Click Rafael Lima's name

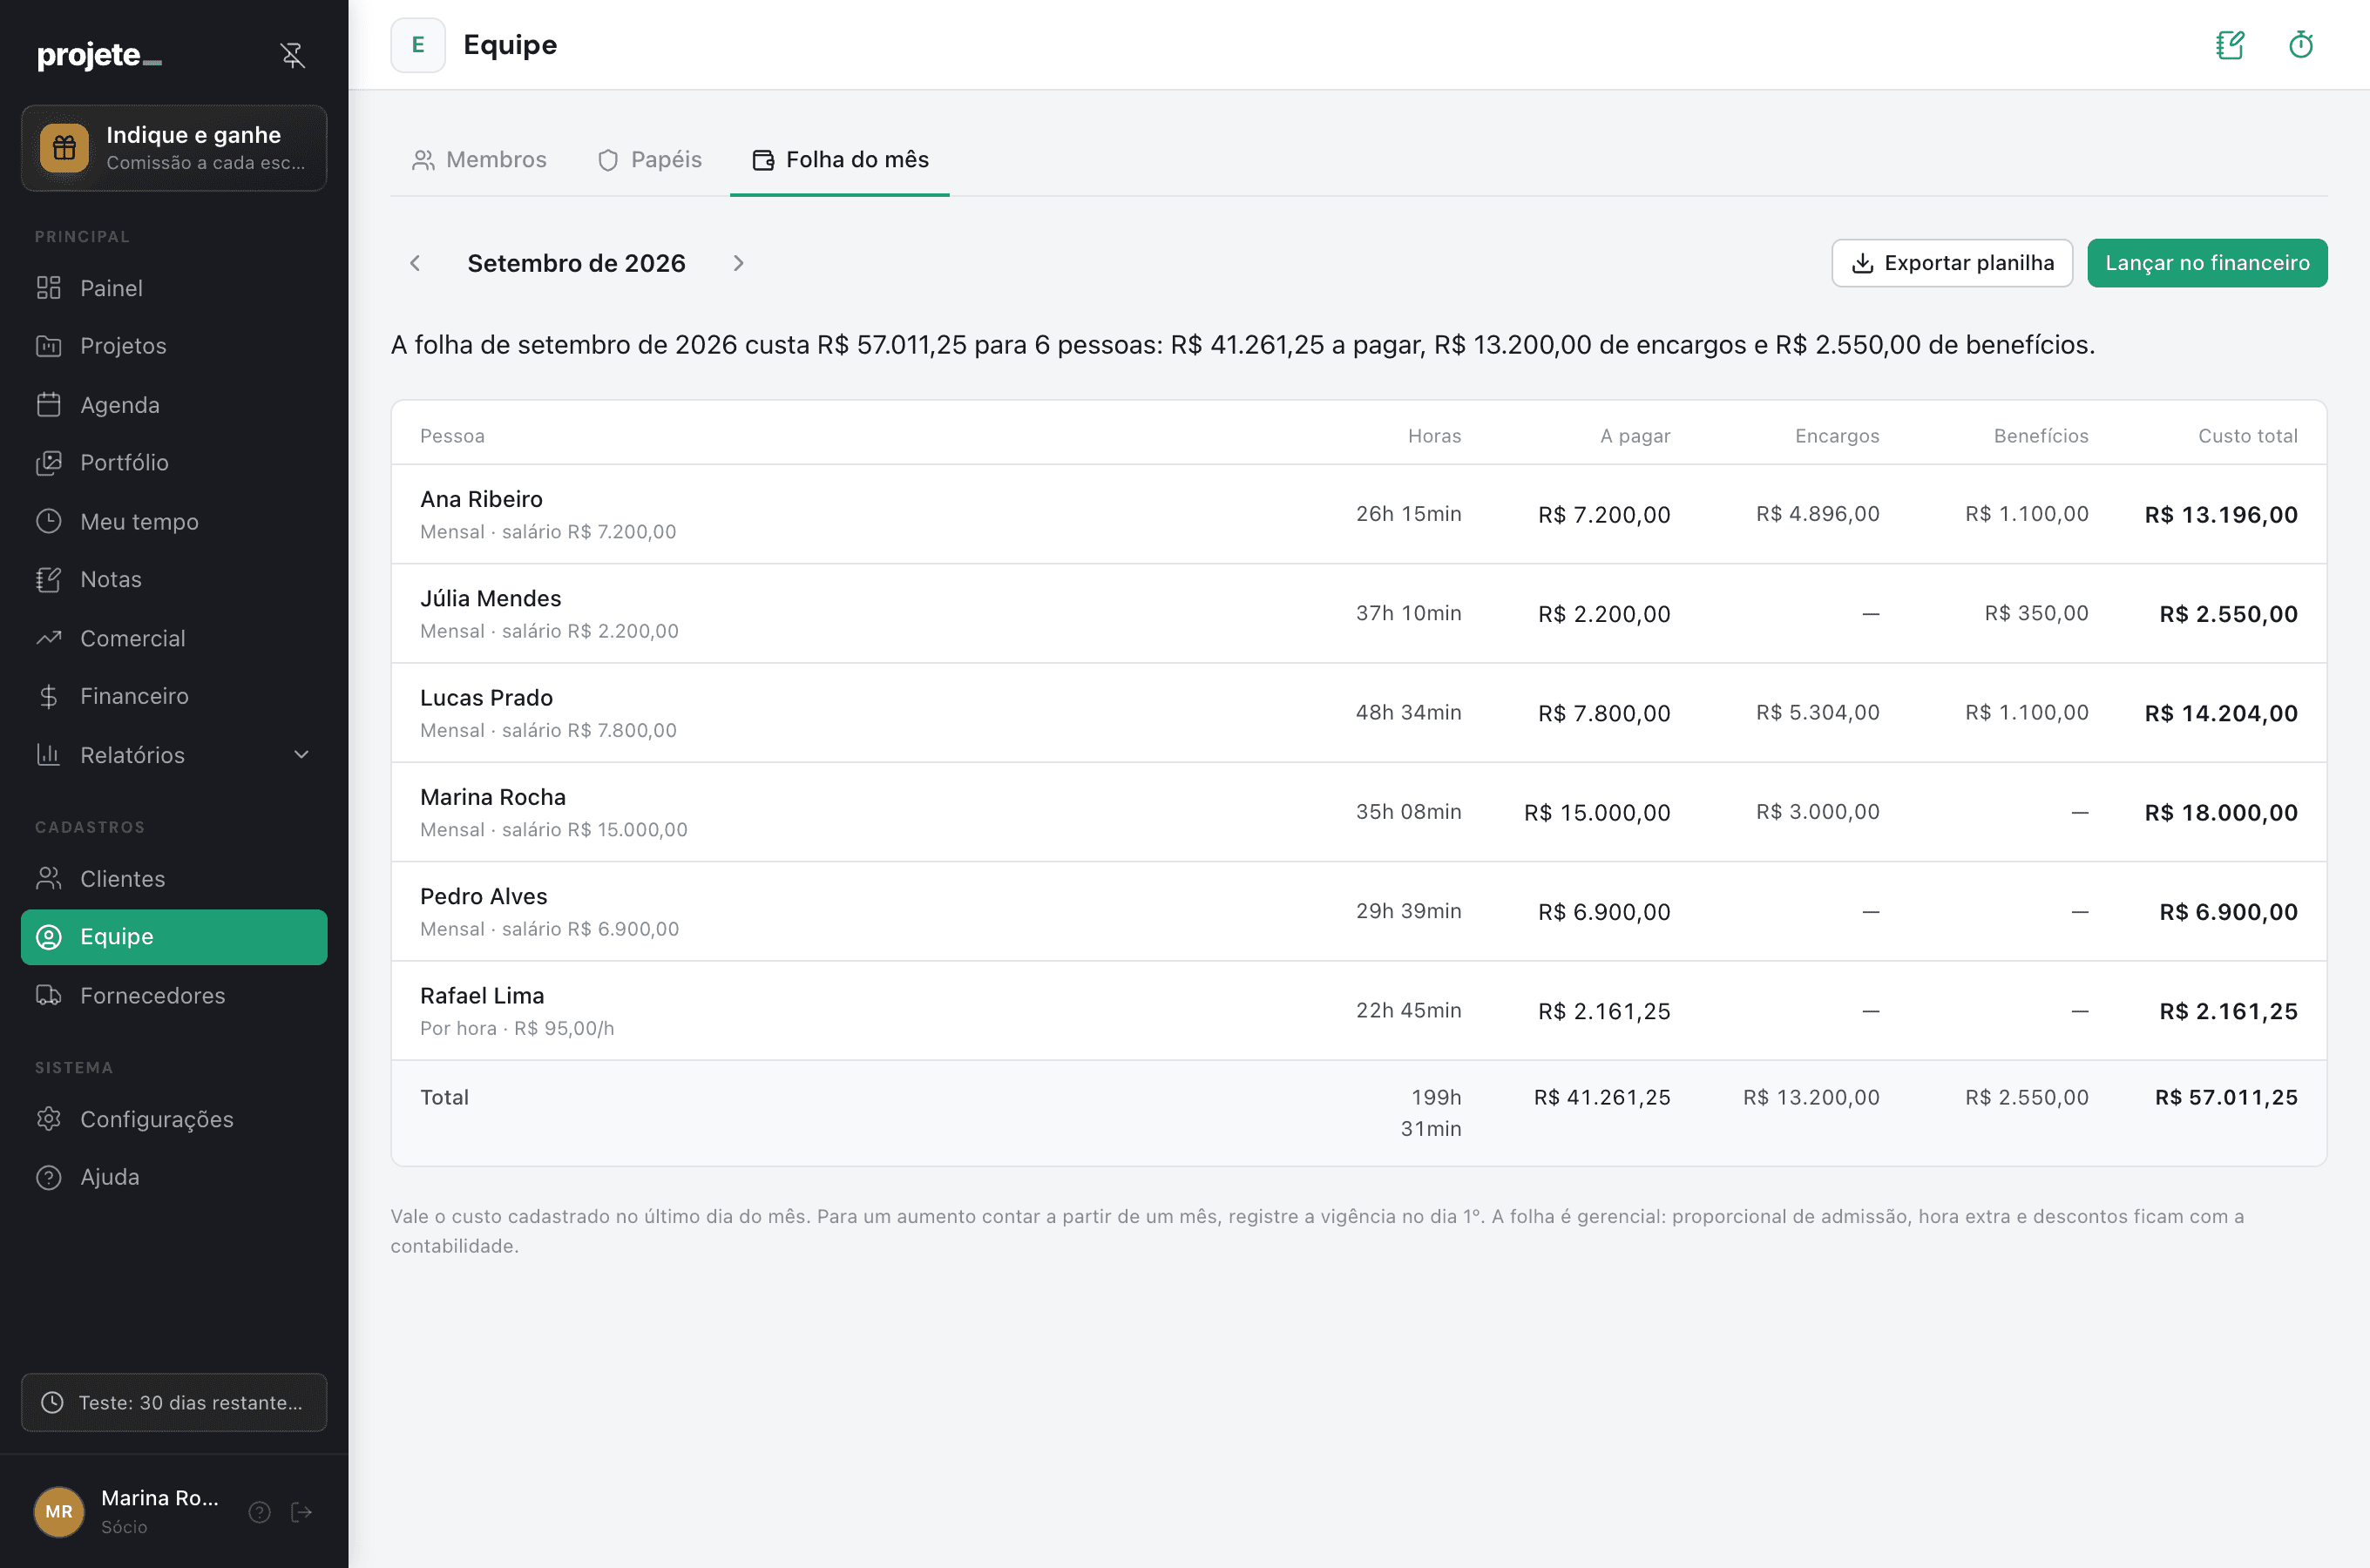[x=482, y=995]
